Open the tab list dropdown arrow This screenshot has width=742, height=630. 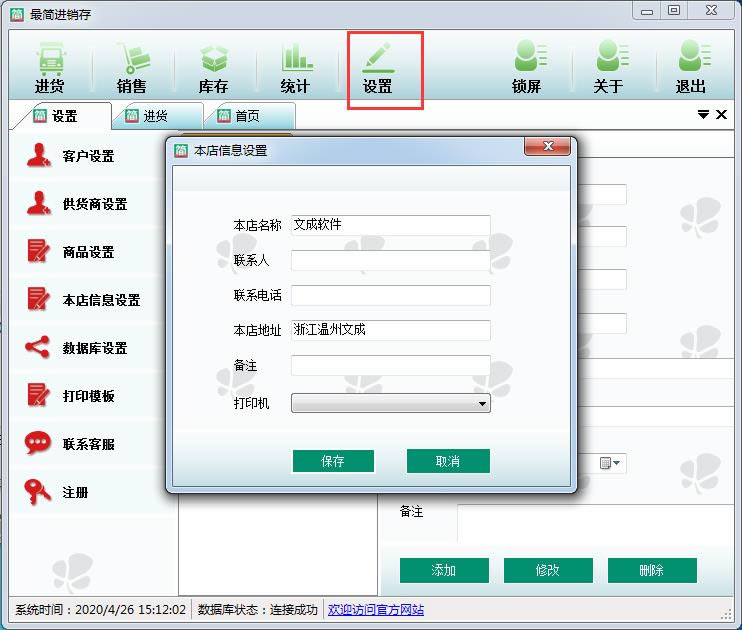pyautogui.click(x=703, y=114)
